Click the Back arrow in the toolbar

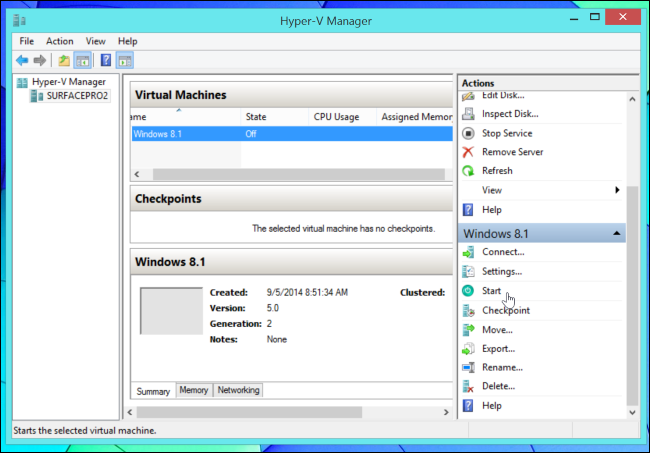tap(22, 60)
